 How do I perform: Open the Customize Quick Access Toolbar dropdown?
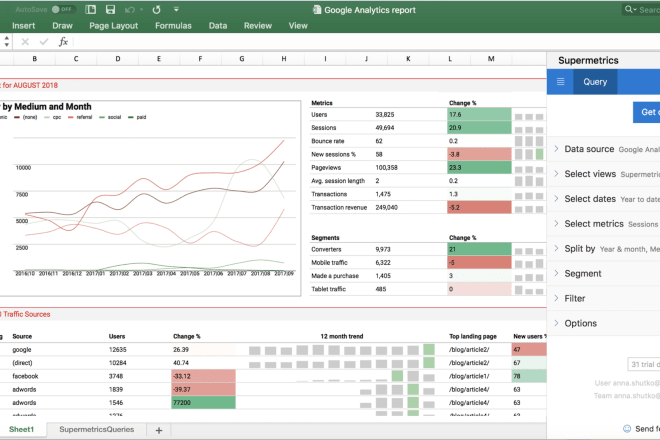click(176, 9)
